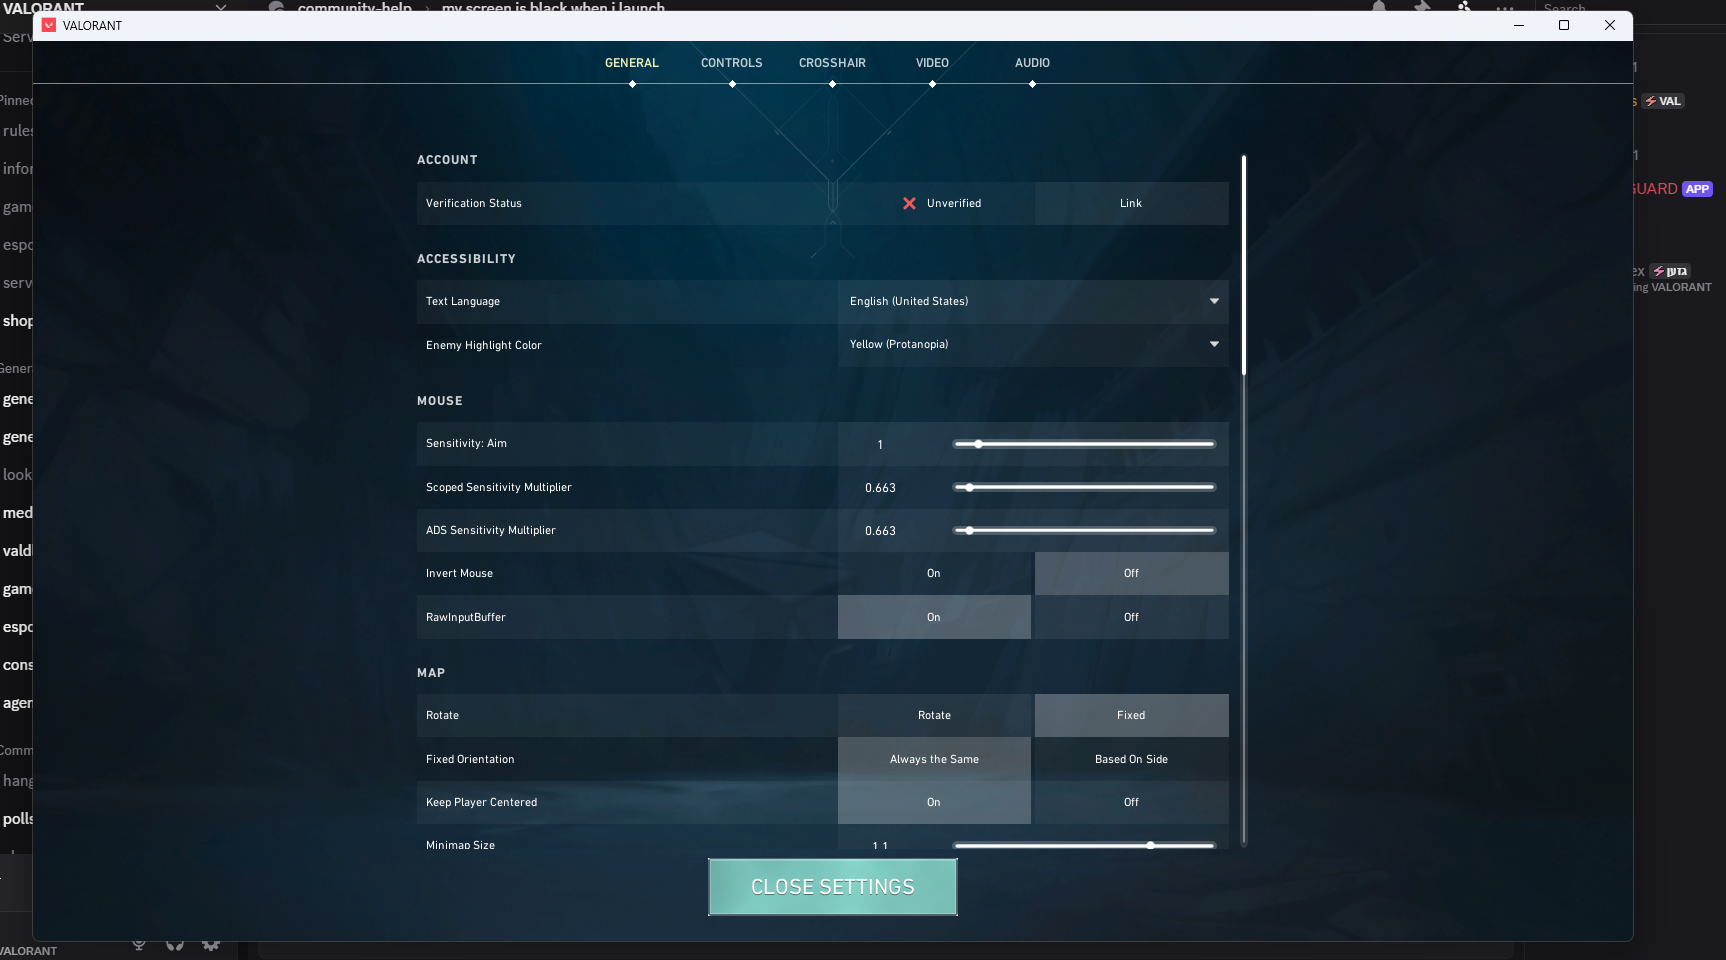Go to the VIDEO settings tab
Viewport: 1726px width, 960px height.
tap(932, 63)
